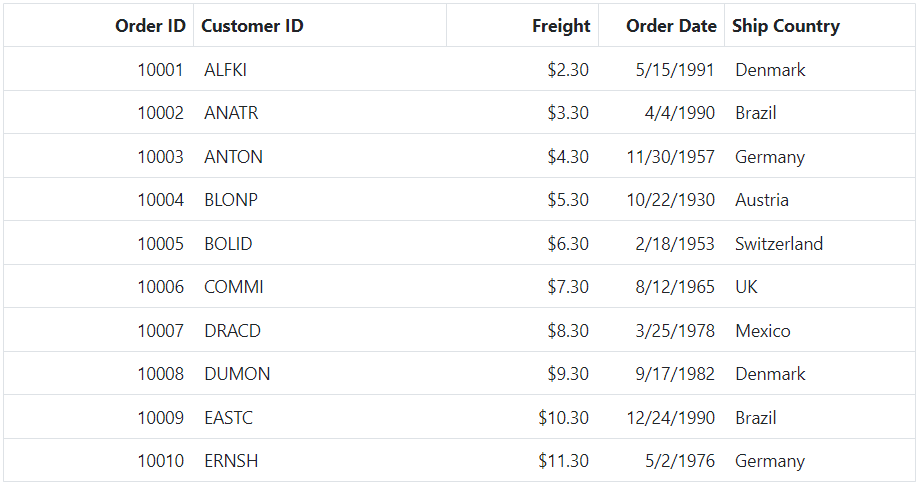
Task: Click the Freight column header
Action: point(522,26)
